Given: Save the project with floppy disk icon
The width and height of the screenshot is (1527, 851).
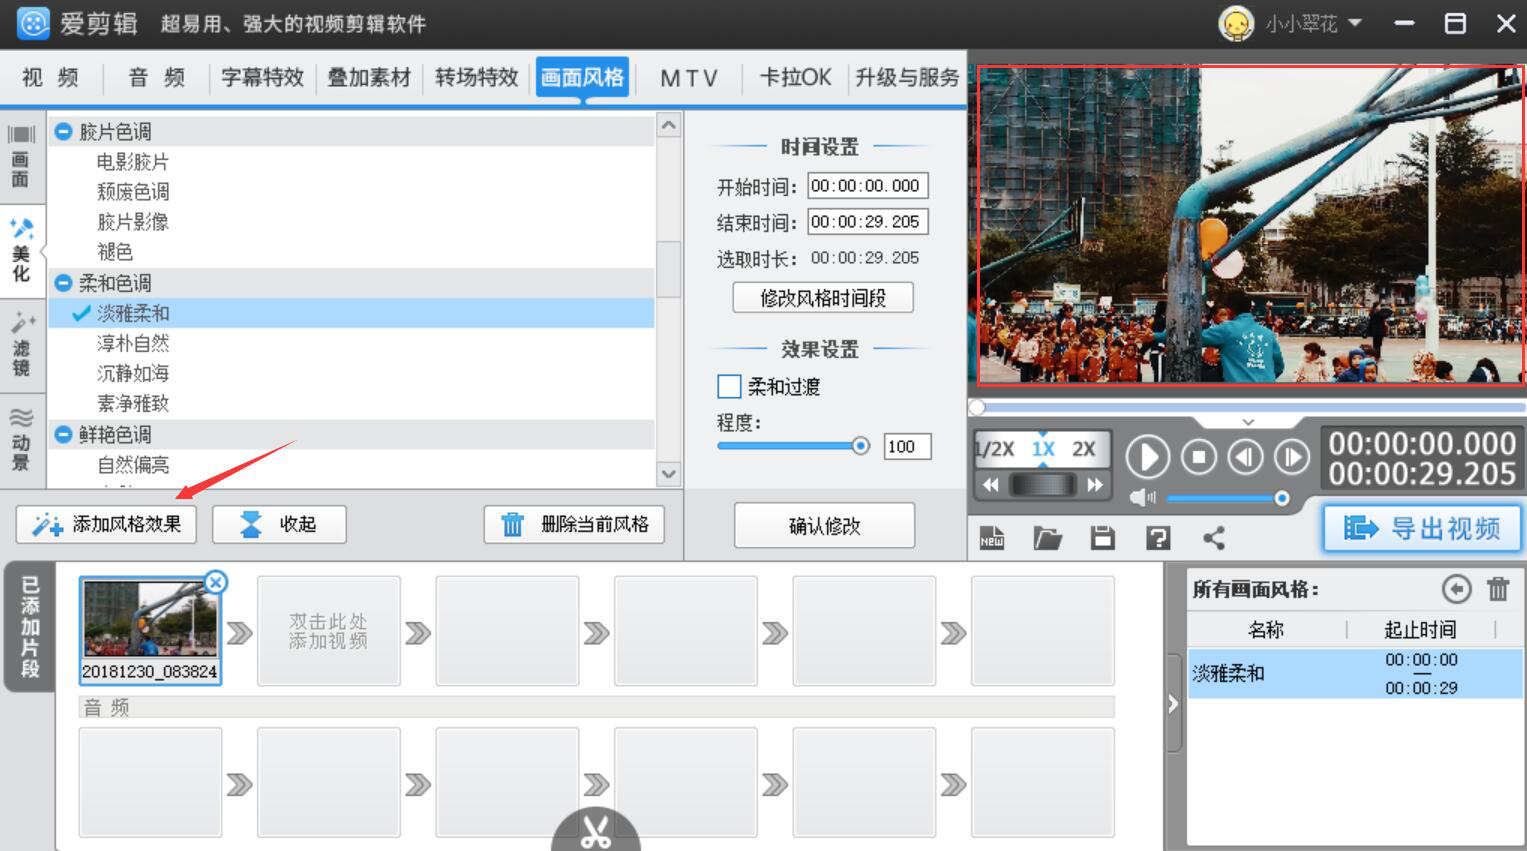Looking at the screenshot, I should (x=1103, y=538).
